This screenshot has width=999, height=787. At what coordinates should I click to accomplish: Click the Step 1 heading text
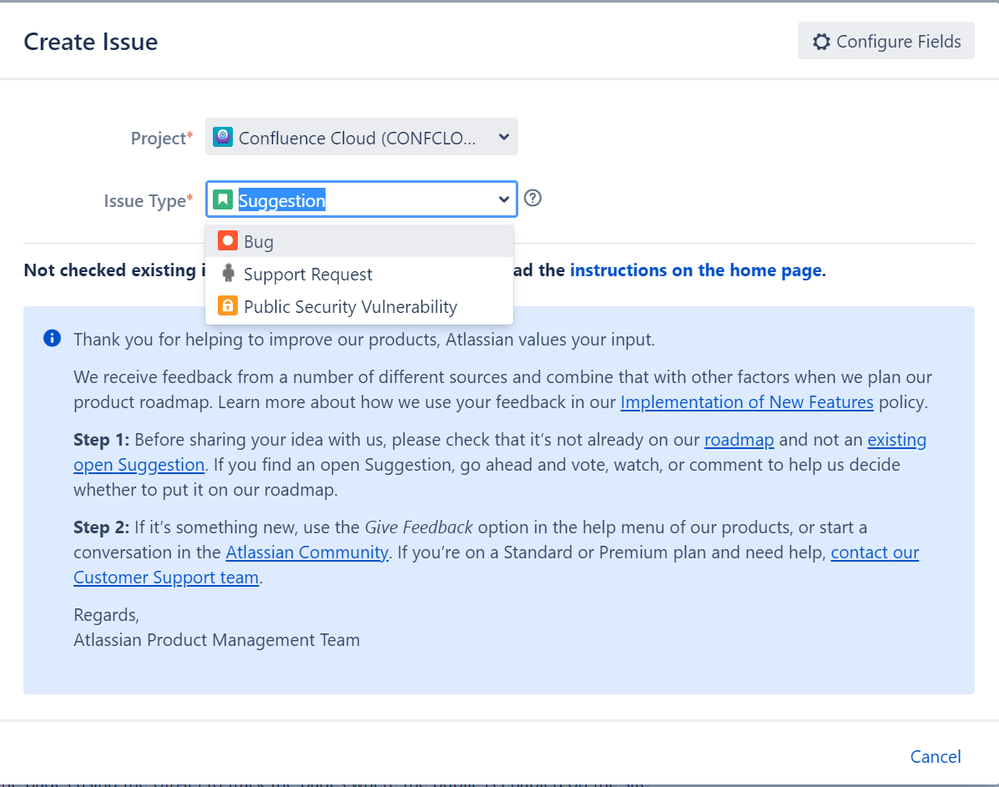[101, 440]
